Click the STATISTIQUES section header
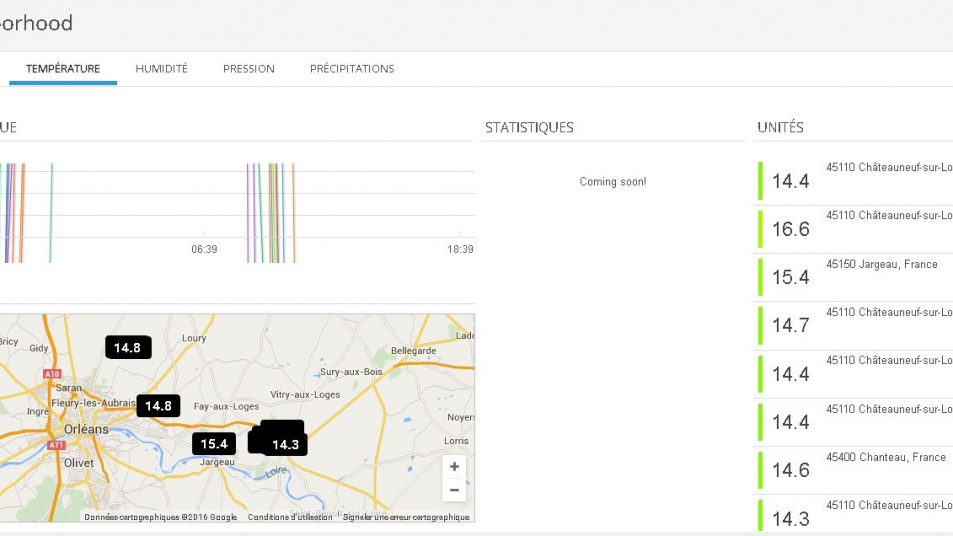 (x=529, y=127)
